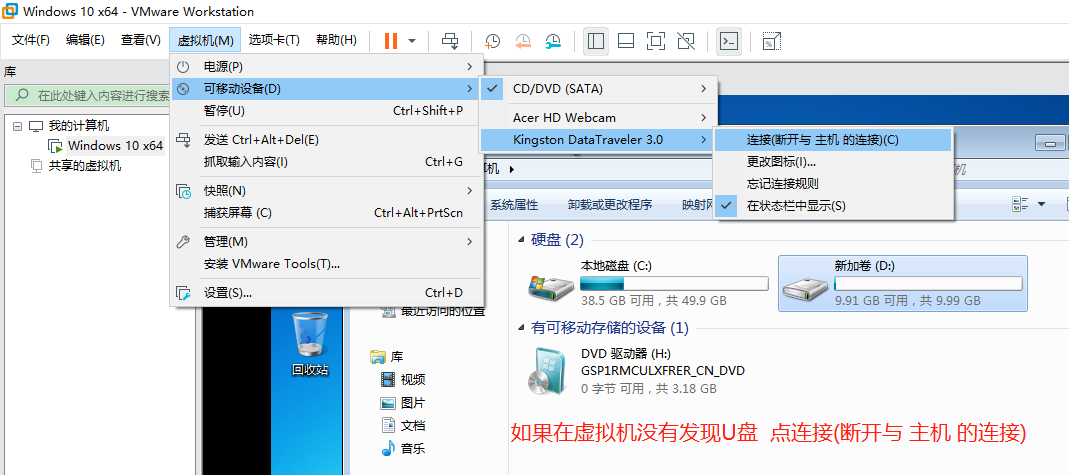The height and width of the screenshot is (475, 1069).
Task: Click the orange Pause VM toolbar icon
Action: click(391, 41)
